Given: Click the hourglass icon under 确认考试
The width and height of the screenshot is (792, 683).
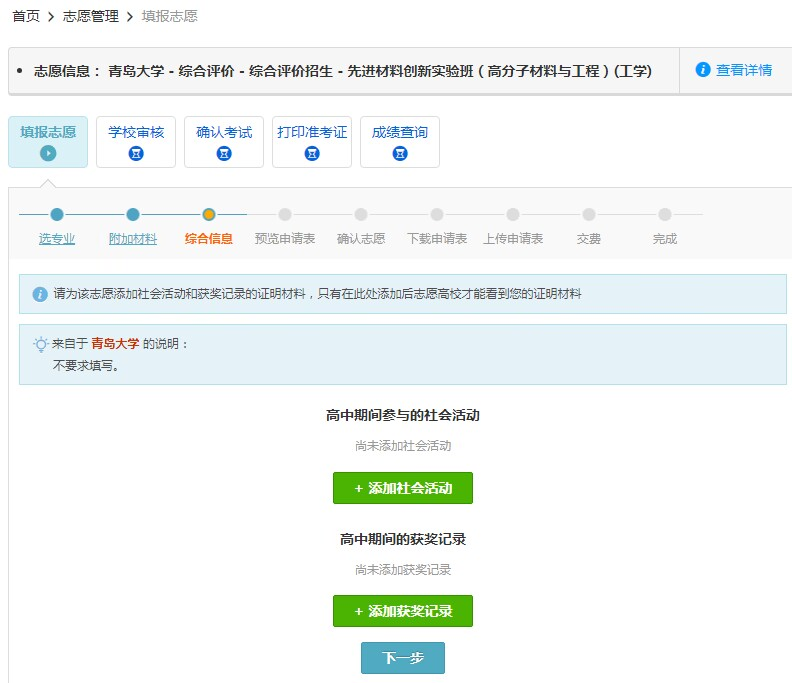Looking at the screenshot, I should [224, 153].
